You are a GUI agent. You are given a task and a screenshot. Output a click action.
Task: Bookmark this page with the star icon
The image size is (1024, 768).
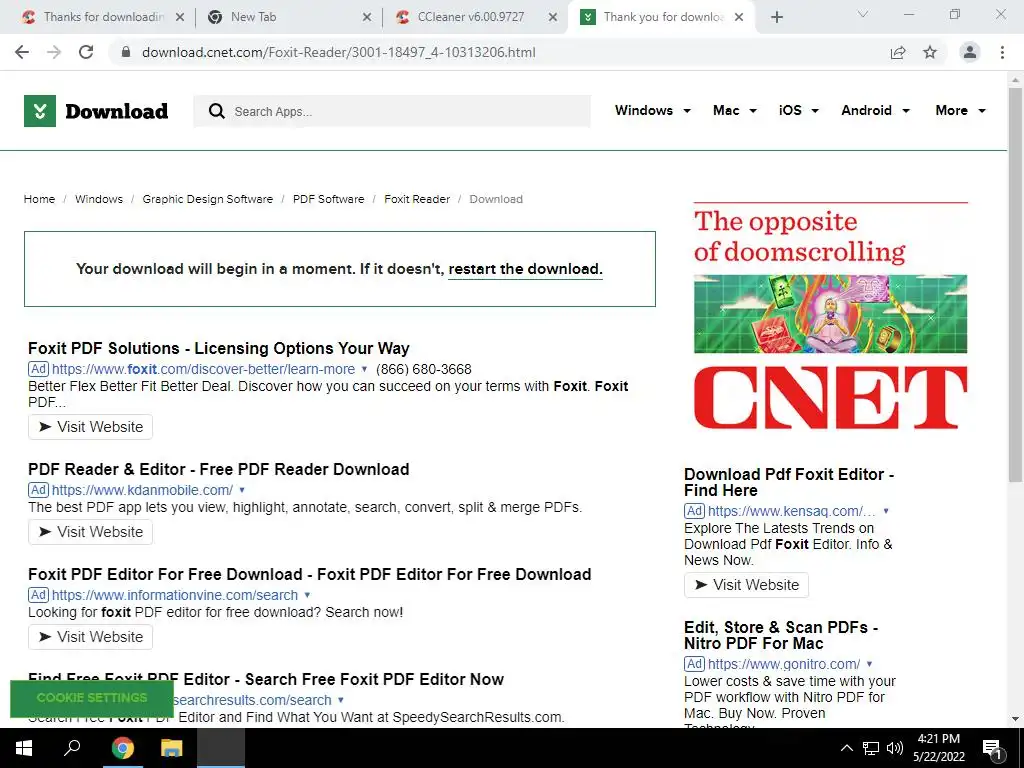coord(930,52)
